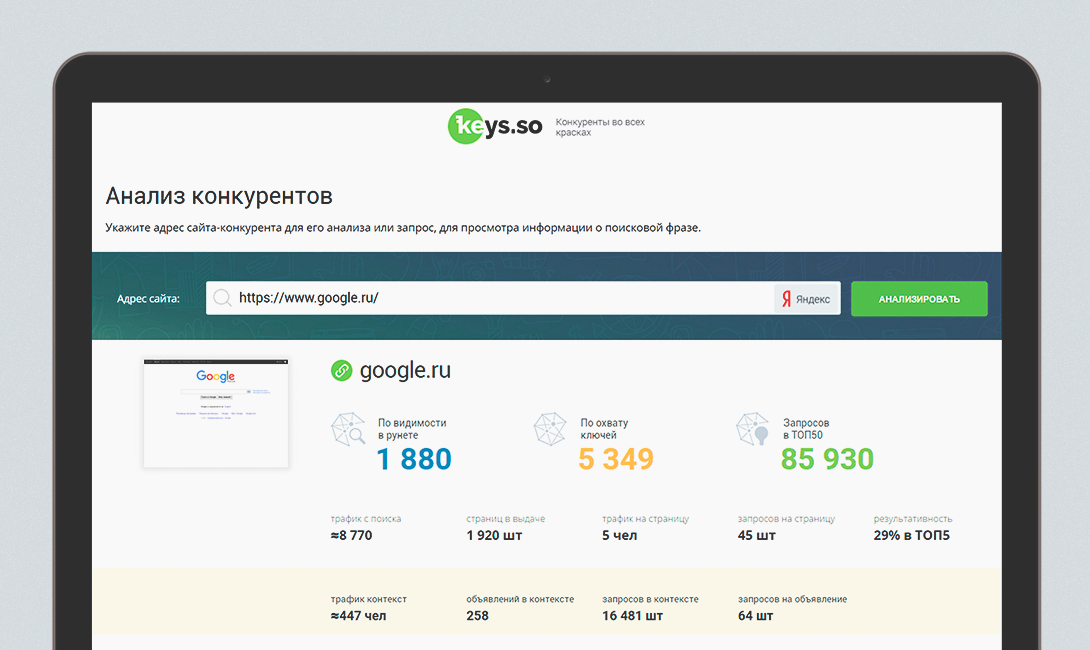Viewport: 1090px width, 650px height.
Task: Click the context queries value 16 481 шт
Action: (x=633, y=616)
